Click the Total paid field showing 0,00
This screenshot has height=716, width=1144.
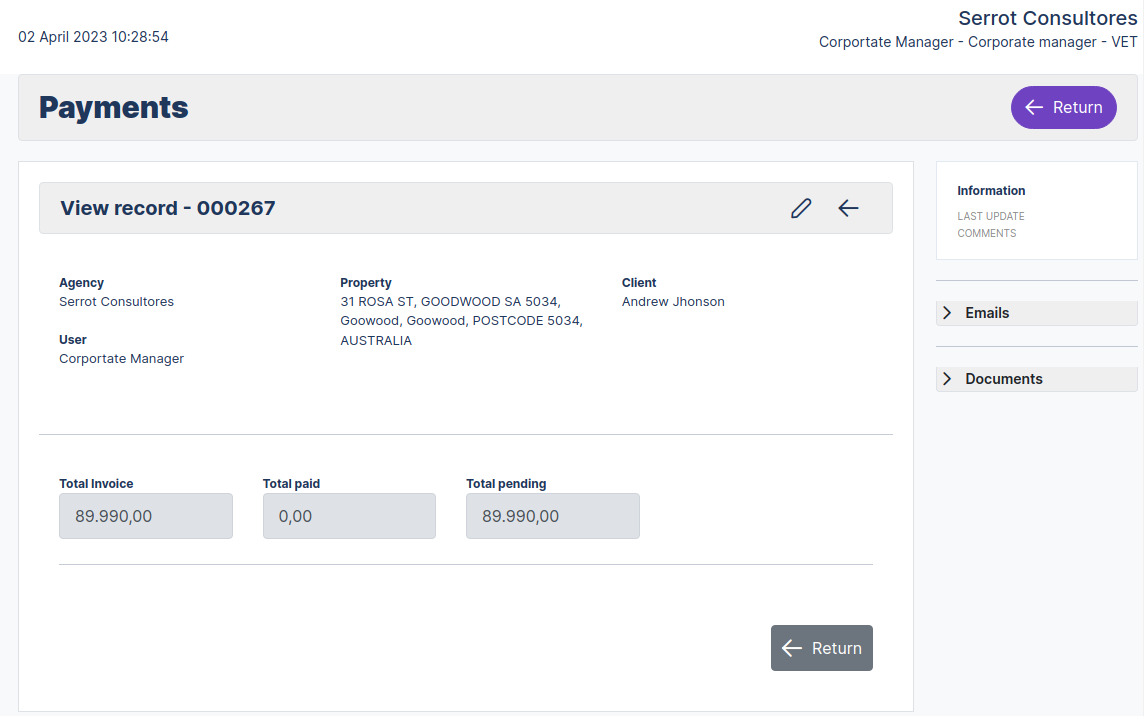click(x=348, y=515)
